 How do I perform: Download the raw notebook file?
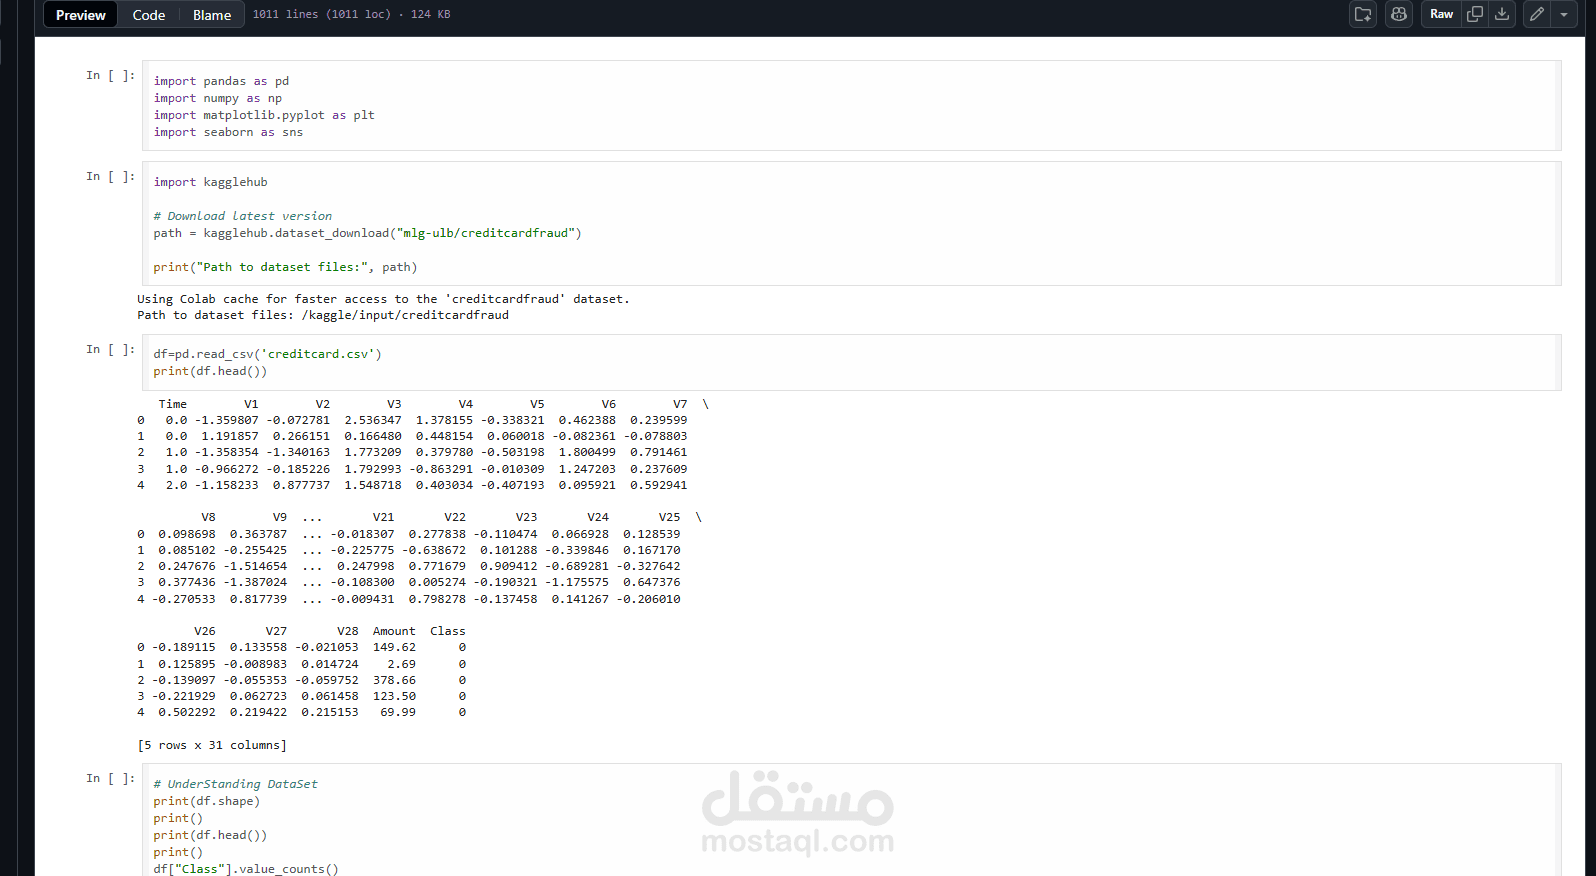click(1502, 14)
